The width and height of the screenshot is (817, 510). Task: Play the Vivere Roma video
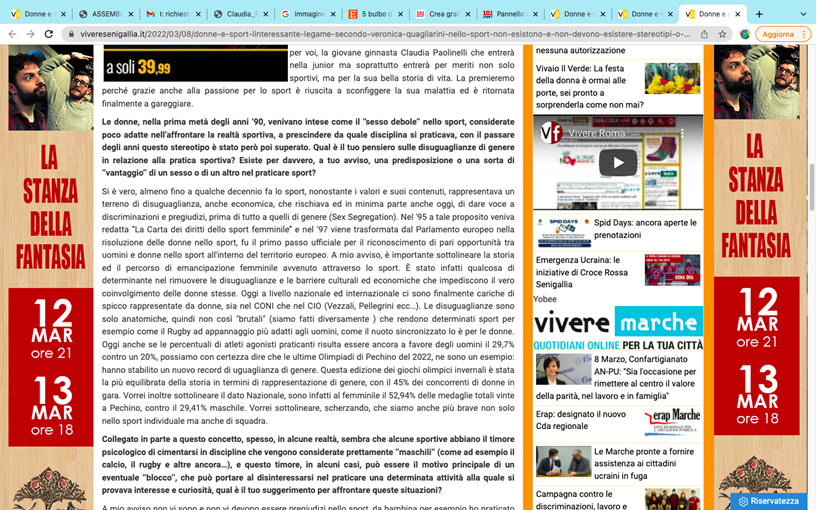click(x=617, y=163)
